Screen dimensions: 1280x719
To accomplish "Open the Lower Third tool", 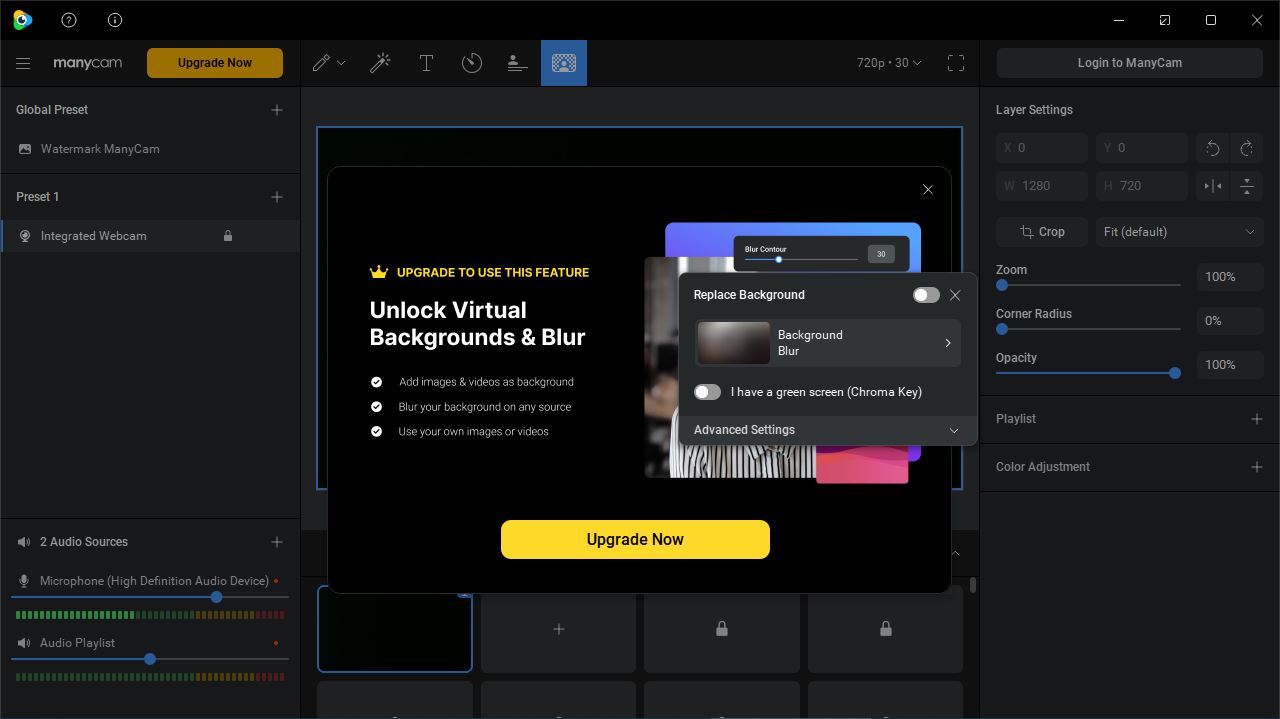I will point(517,63).
